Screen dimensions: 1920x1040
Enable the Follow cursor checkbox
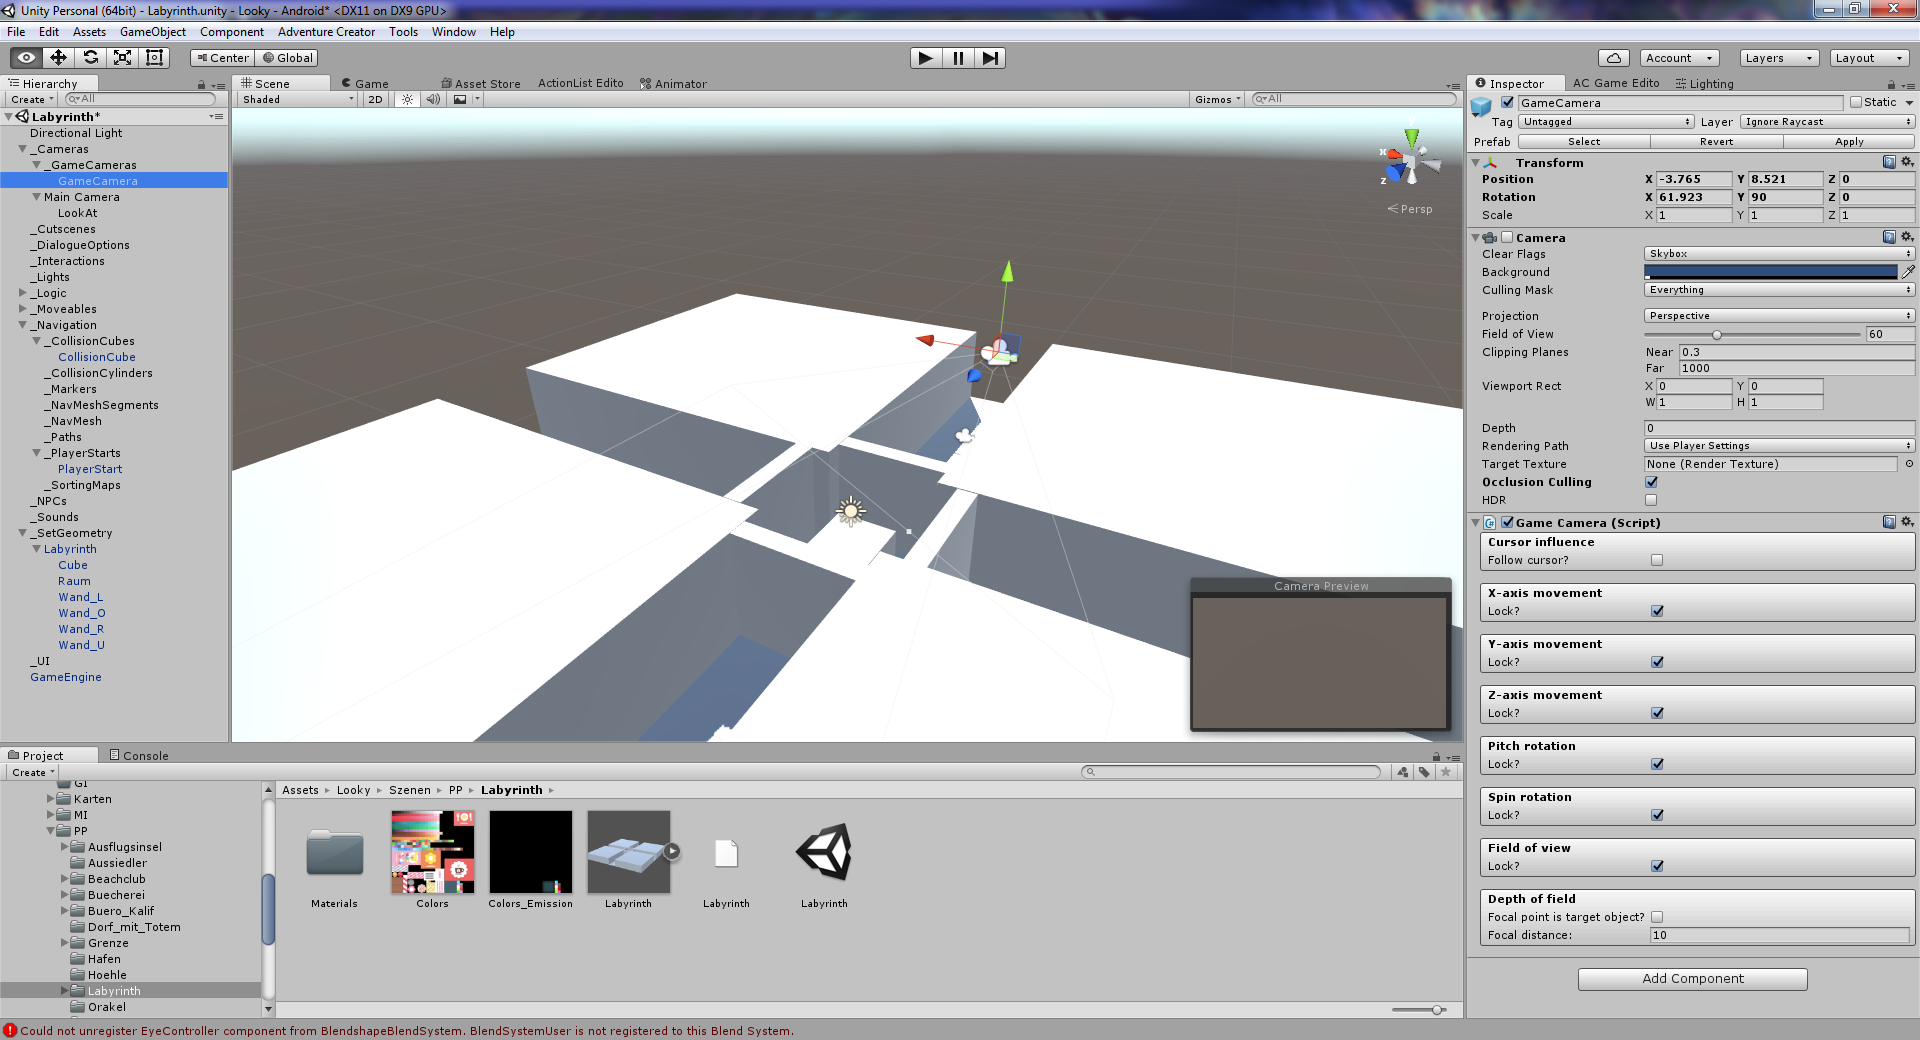(x=1657, y=560)
